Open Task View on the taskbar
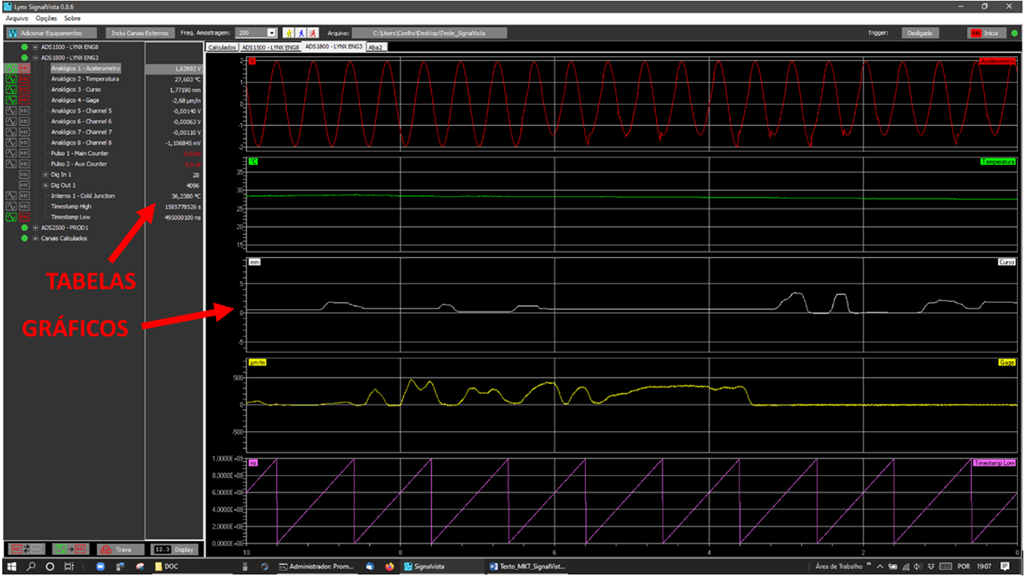This screenshot has height=576, width=1024. click(69, 567)
